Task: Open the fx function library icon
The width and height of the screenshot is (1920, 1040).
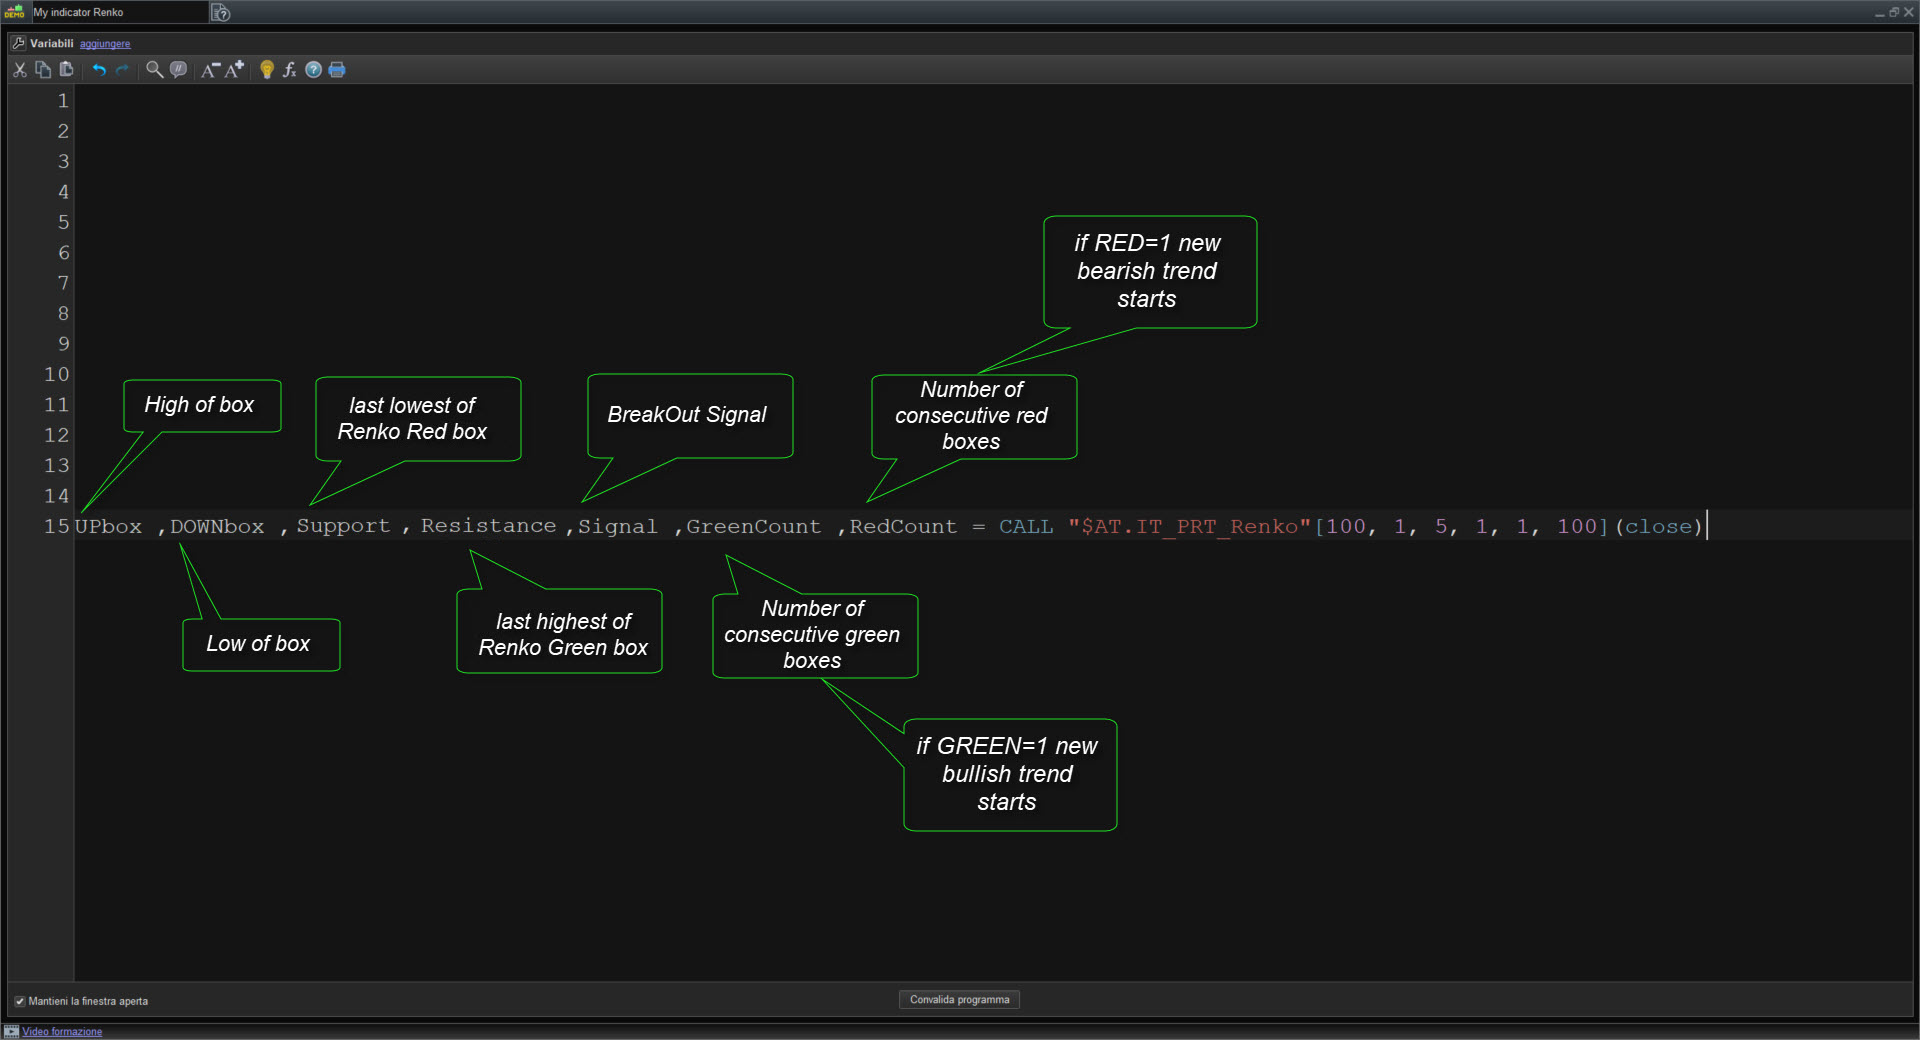Action: tap(290, 69)
